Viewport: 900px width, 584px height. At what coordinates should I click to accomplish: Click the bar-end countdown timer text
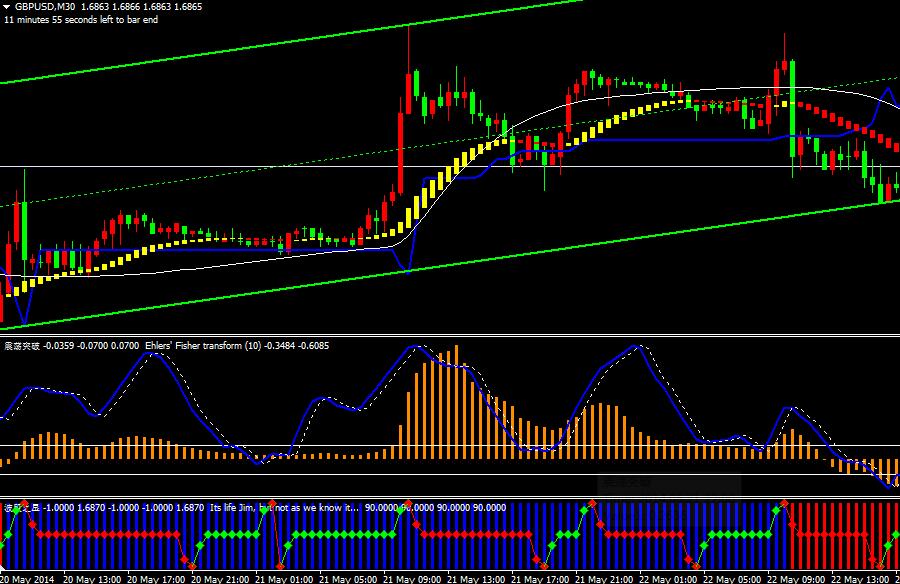81,19
